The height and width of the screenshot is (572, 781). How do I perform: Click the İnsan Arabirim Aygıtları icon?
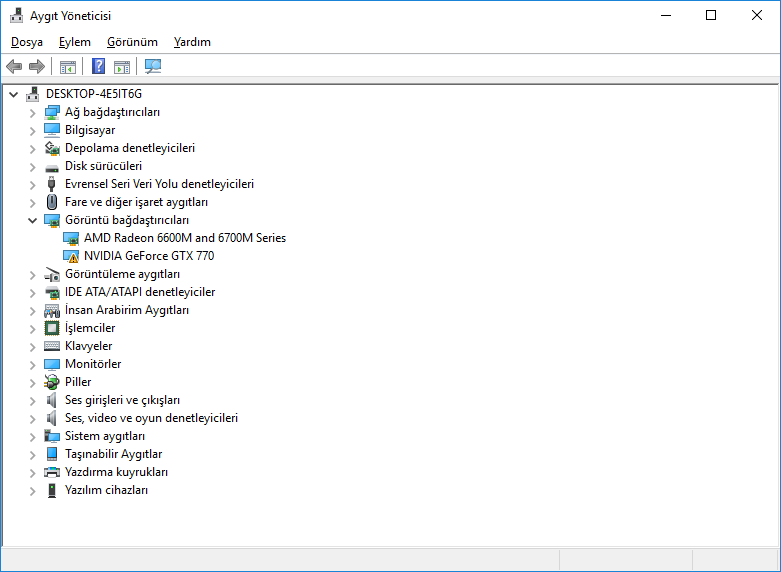[x=52, y=310]
